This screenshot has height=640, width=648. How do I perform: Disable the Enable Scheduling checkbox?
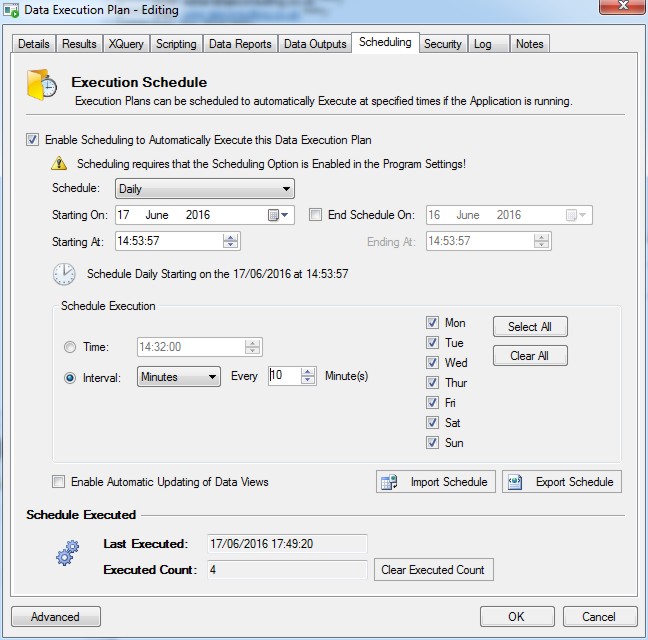click(x=33, y=140)
